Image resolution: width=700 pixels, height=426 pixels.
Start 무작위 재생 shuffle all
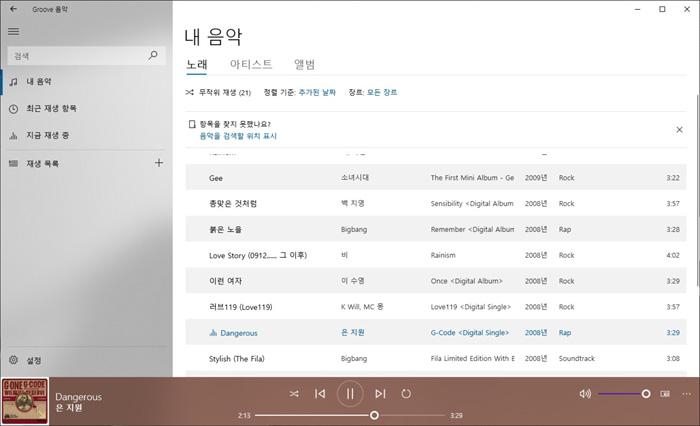tap(218, 92)
